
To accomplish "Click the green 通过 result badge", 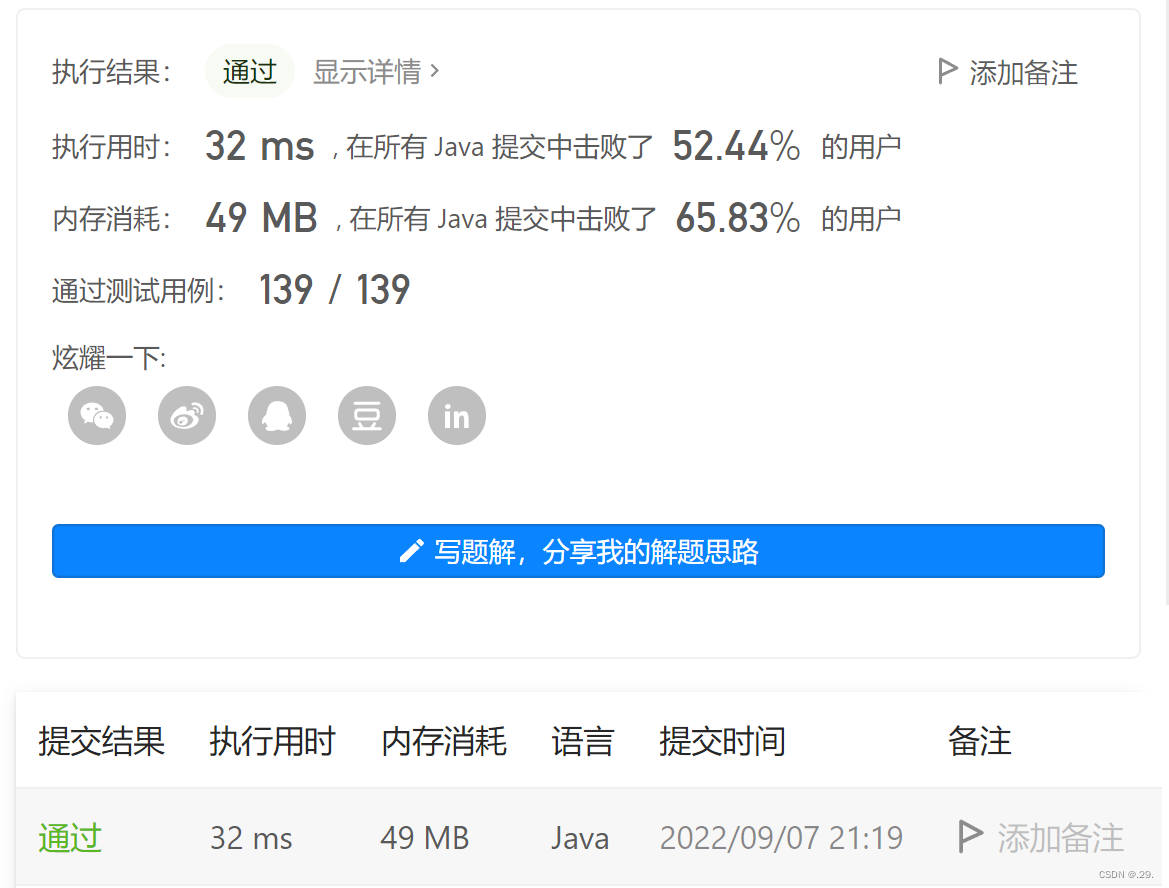I will pos(249,71).
